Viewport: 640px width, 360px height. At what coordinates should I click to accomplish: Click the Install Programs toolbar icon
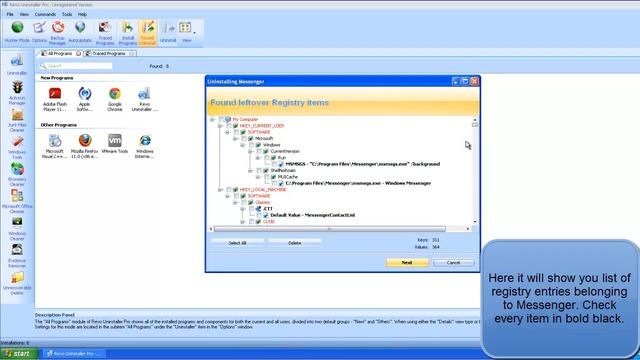tap(128, 33)
